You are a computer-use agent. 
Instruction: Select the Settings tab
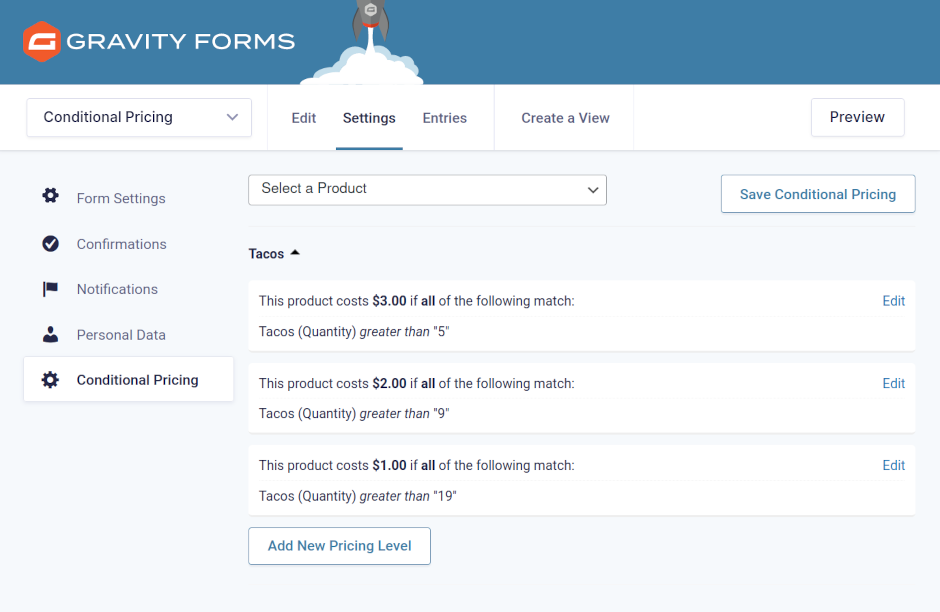369,118
